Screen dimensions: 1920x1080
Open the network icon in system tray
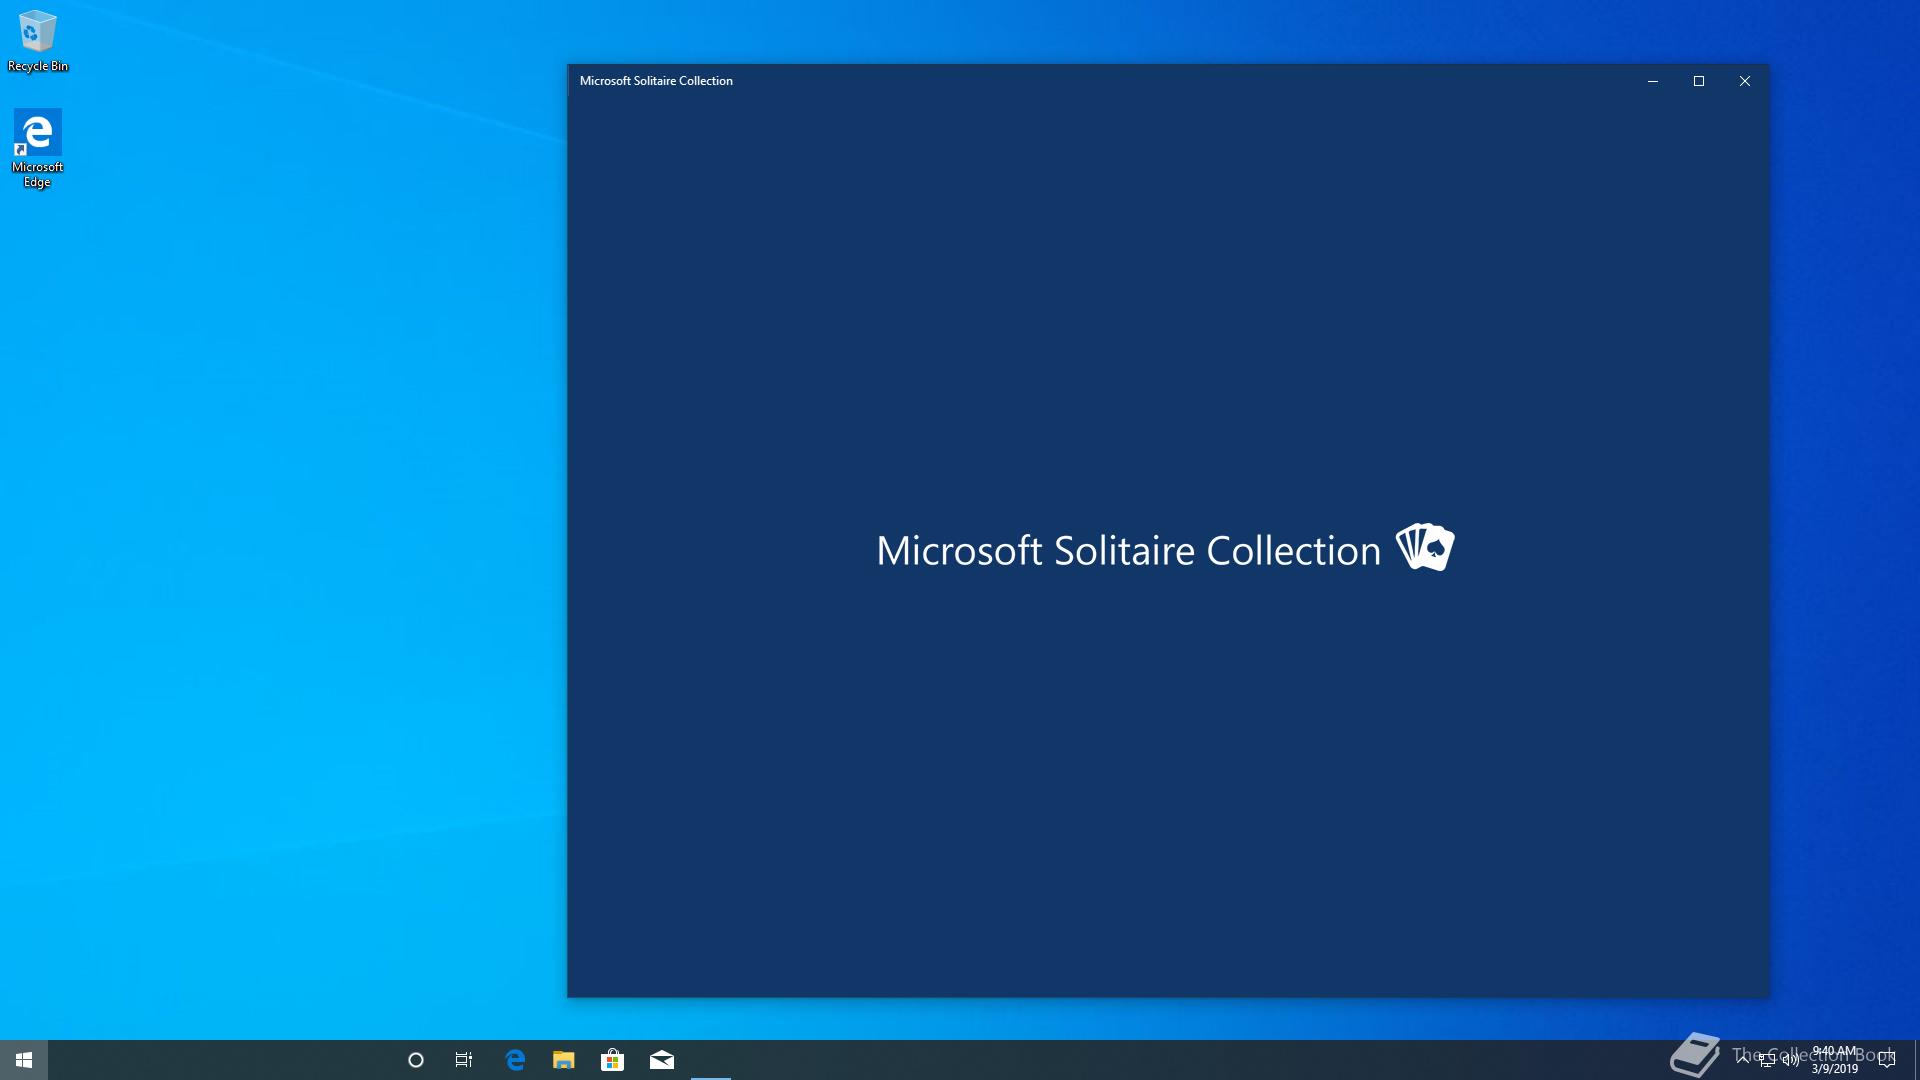[x=1767, y=1060]
